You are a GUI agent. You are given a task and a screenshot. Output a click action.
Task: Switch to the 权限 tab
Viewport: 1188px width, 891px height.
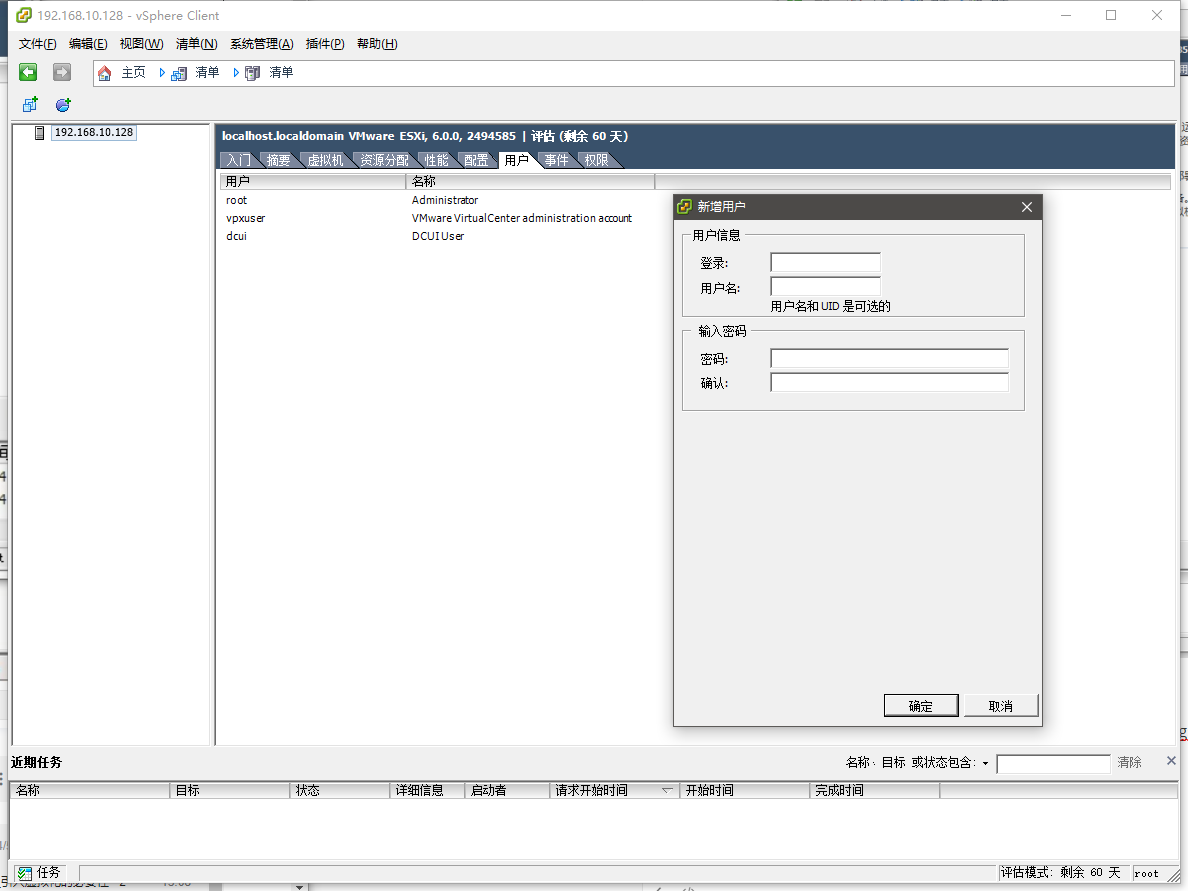click(x=597, y=160)
